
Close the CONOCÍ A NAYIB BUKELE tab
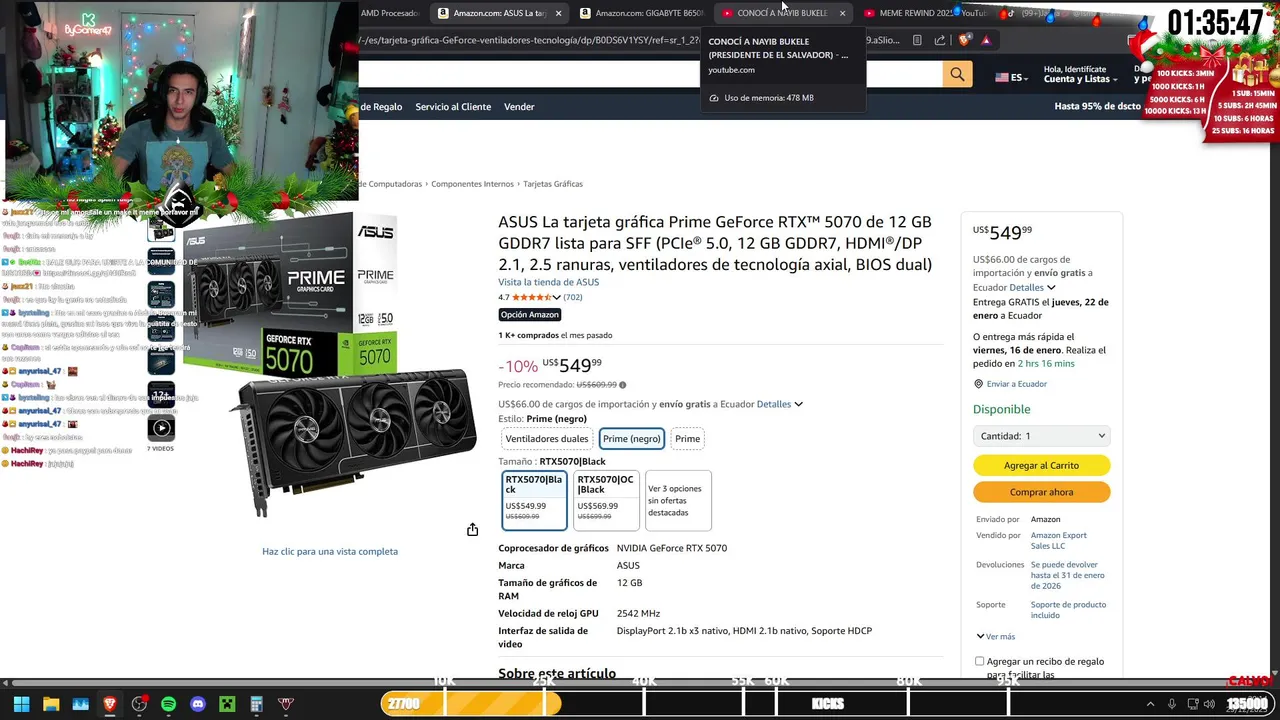[x=842, y=13]
